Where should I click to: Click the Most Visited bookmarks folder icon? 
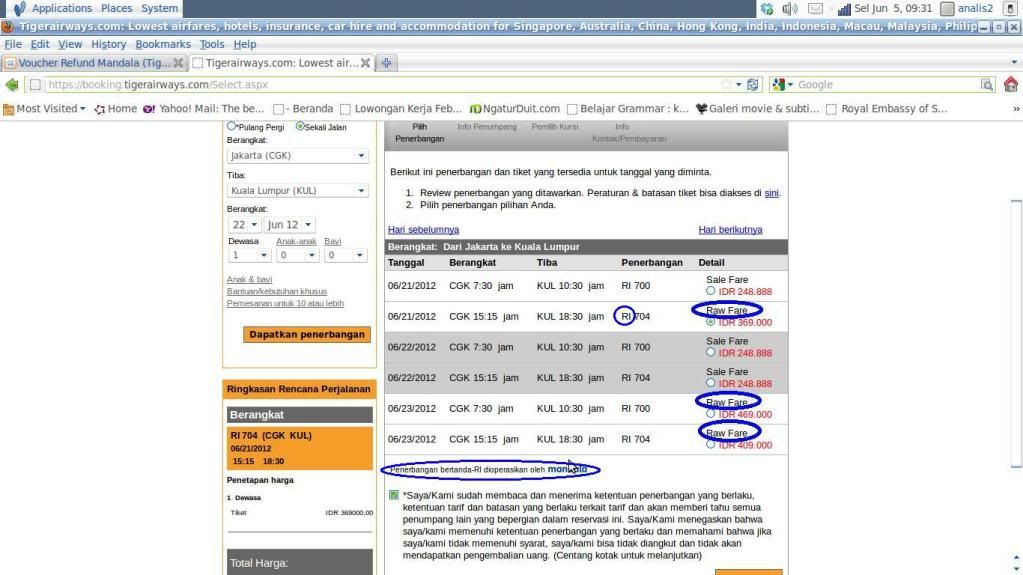pos(8,109)
